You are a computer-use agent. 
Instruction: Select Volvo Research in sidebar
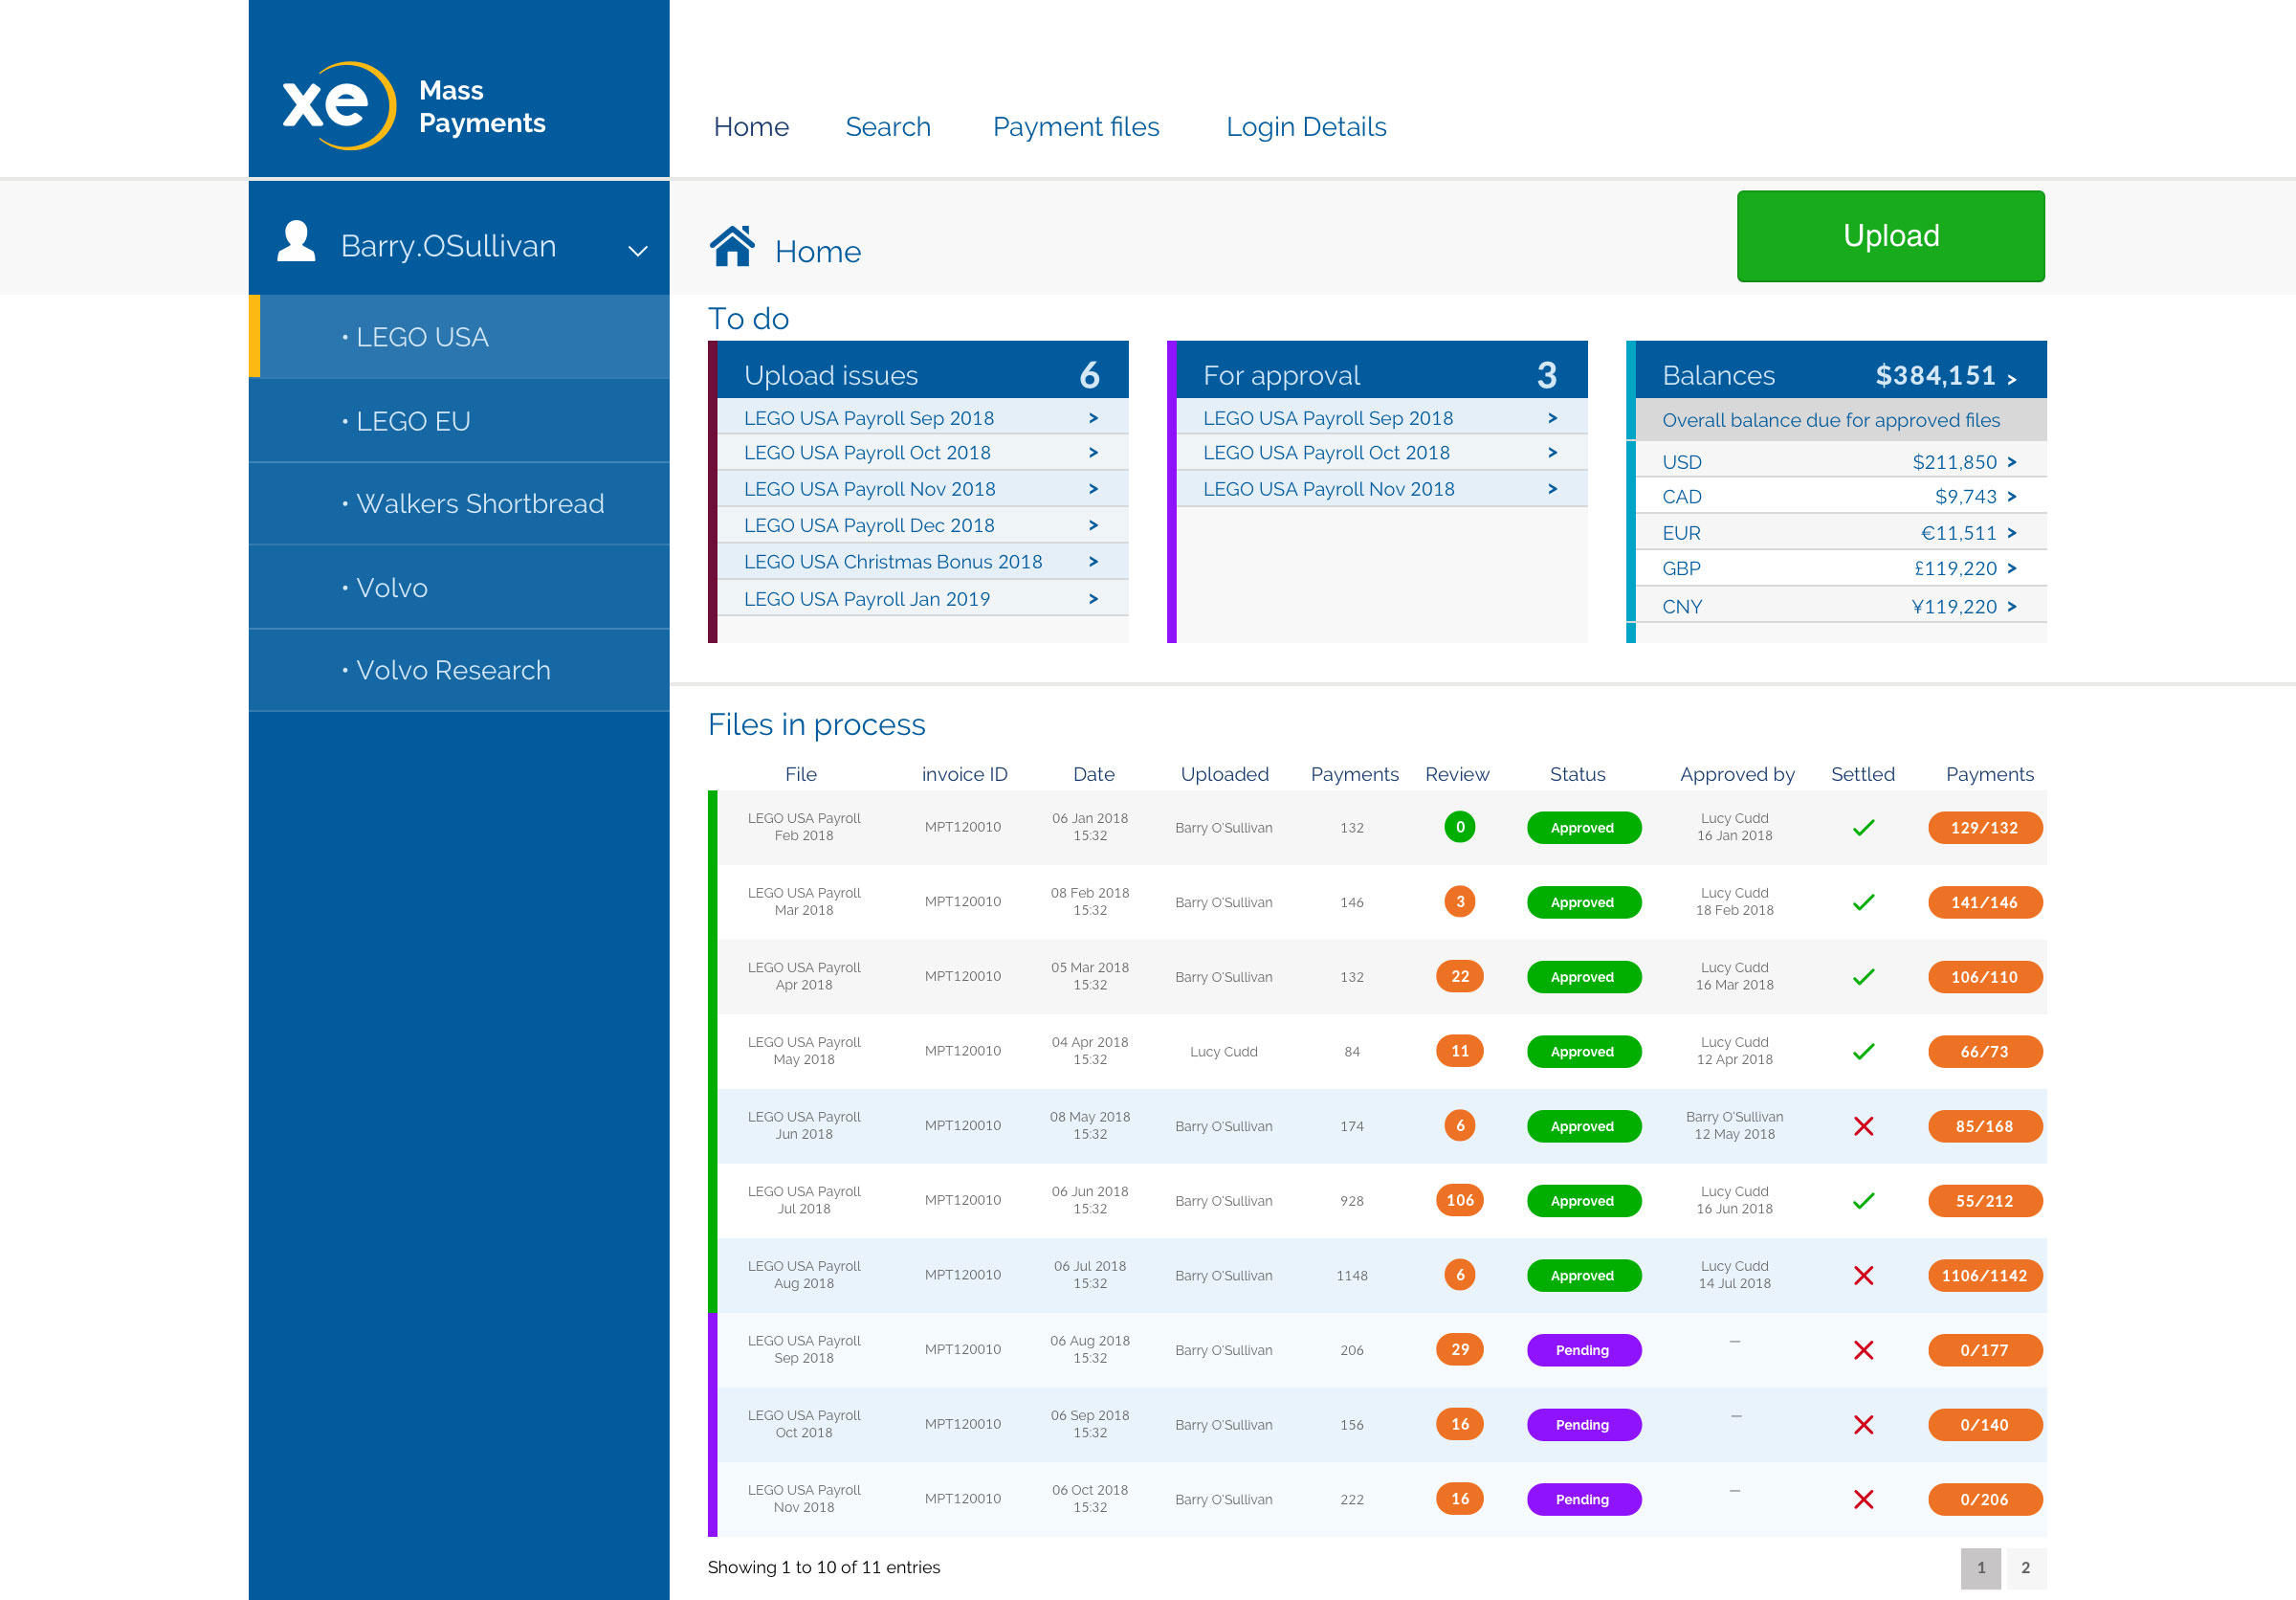(452, 670)
